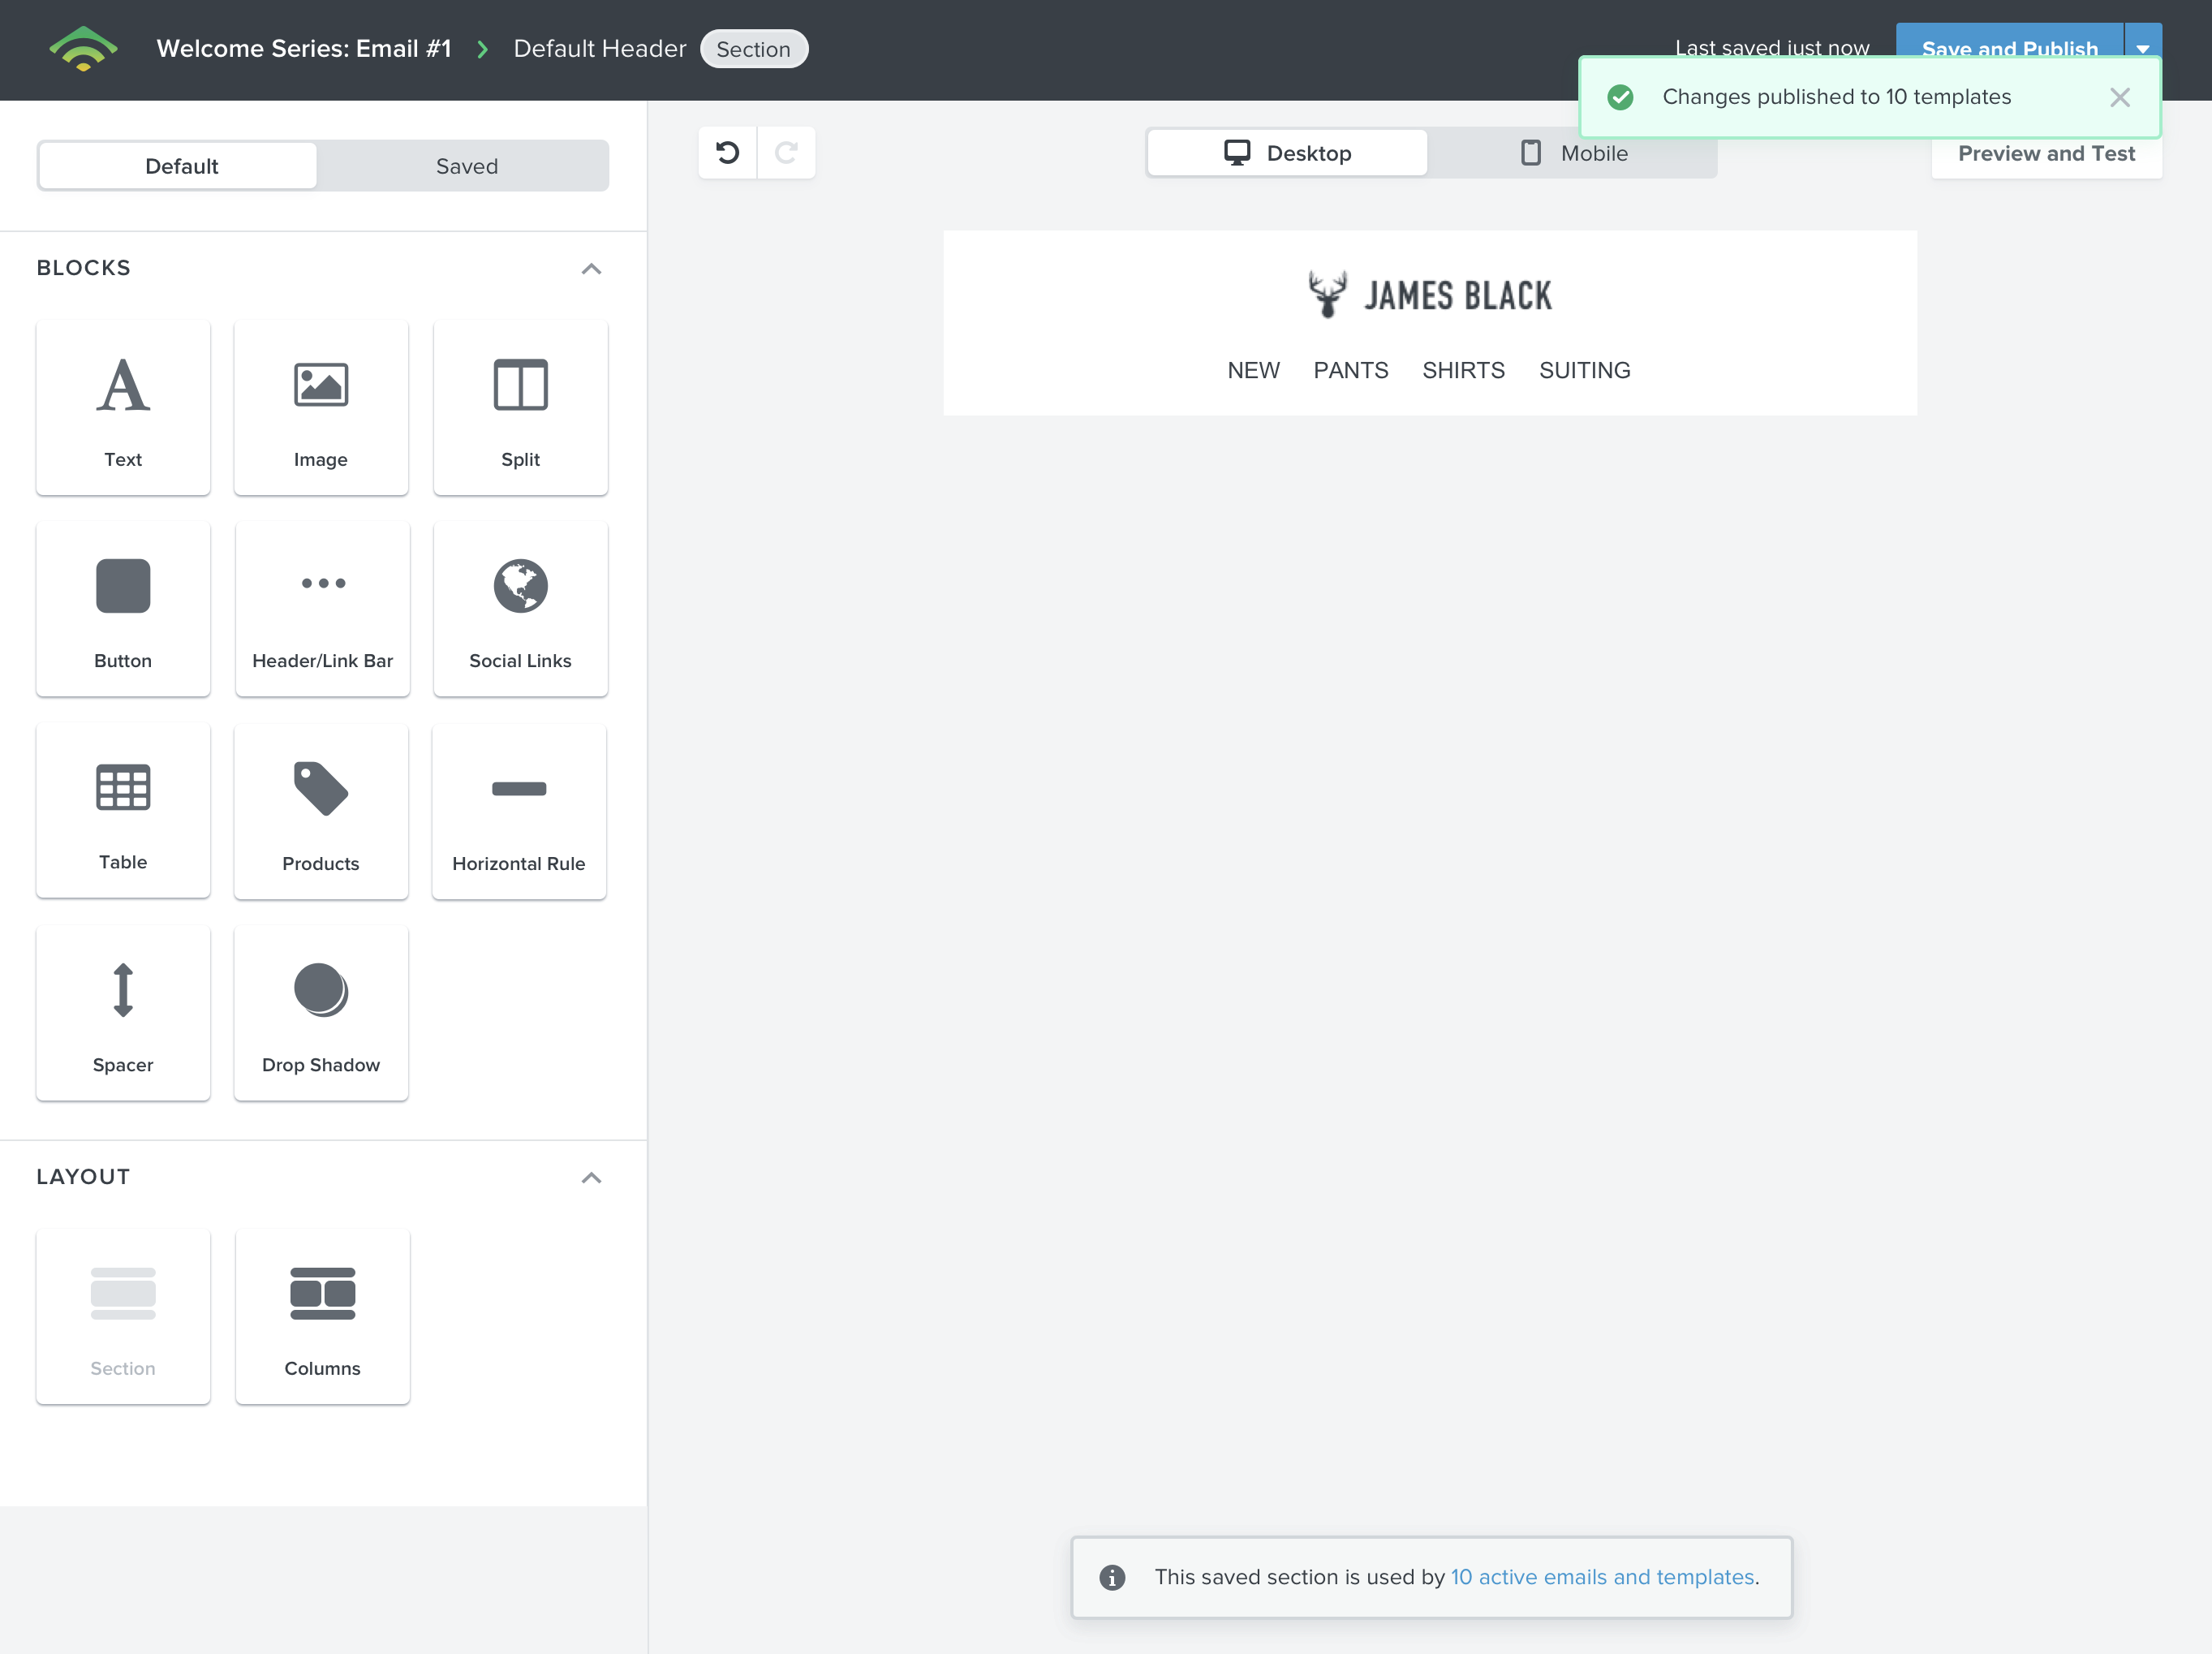The image size is (2212, 1654).
Task: Open the green wifi logo home
Action: pyautogui.click(x=83, y=49)
